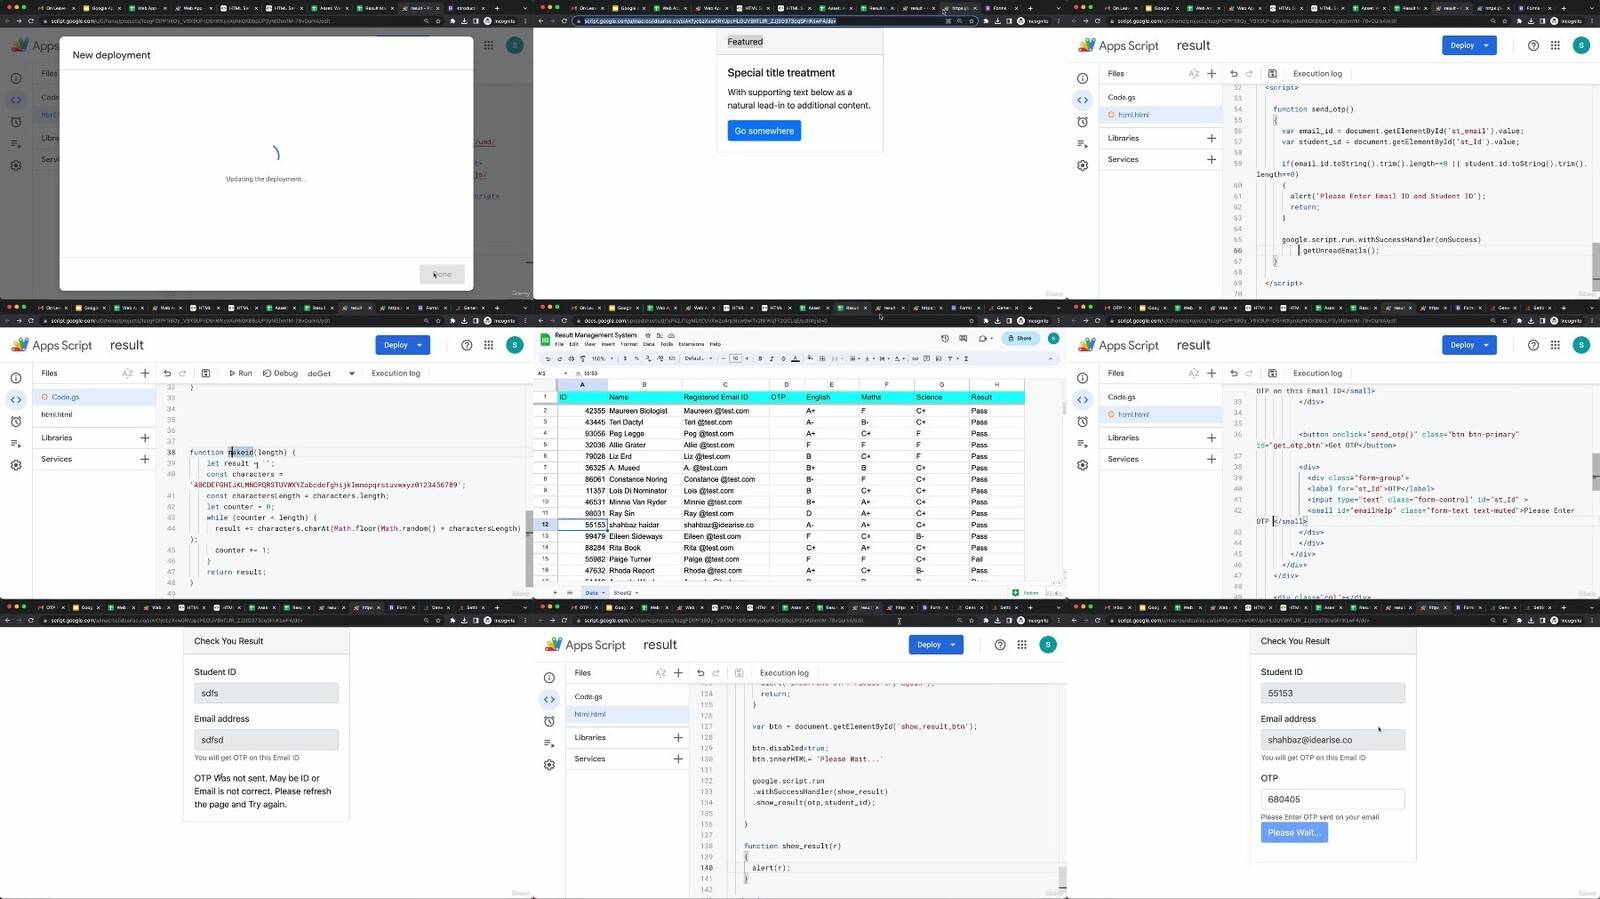Open File menu in Sheets window
Screen dimensions: 1600x899
pyautogui.click(x=560, y=344)
